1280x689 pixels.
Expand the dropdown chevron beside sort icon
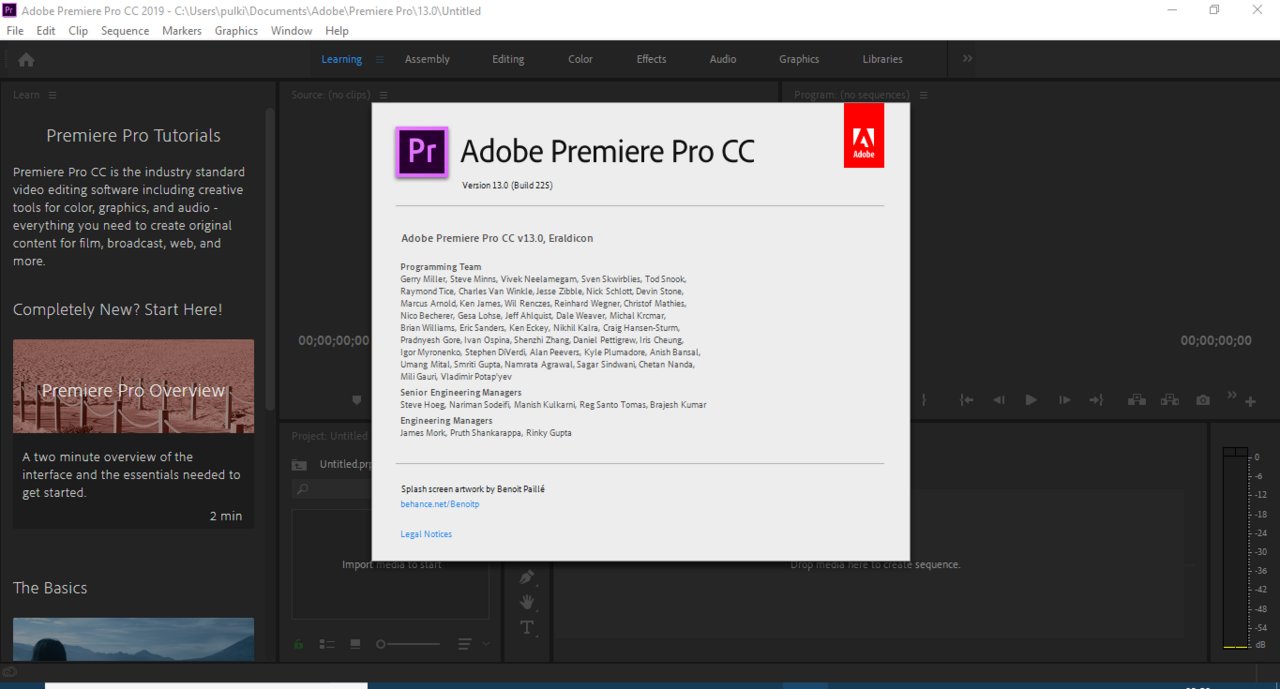pos(486,644)
